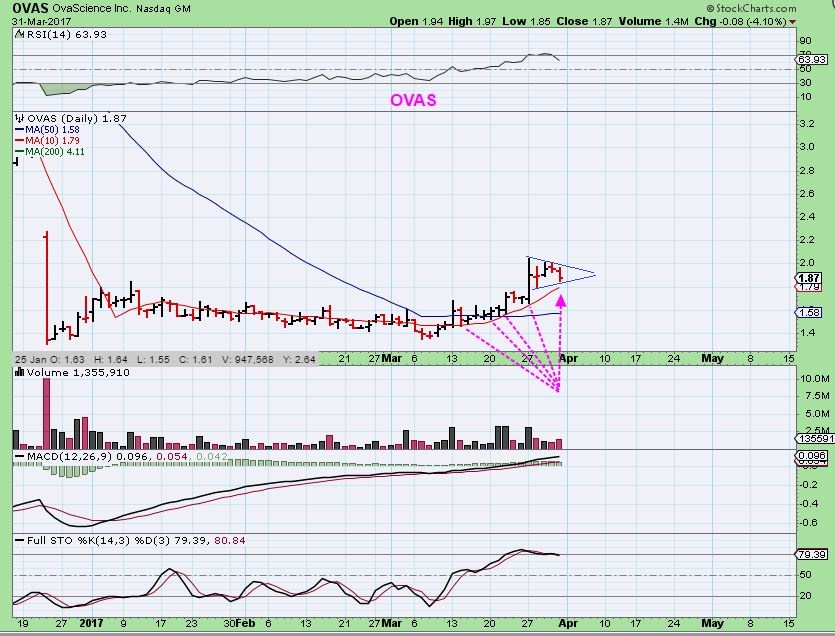Screen dimensions: 835x636
Task: Click the High 1.97 value in header
Action: click(472, 21)
